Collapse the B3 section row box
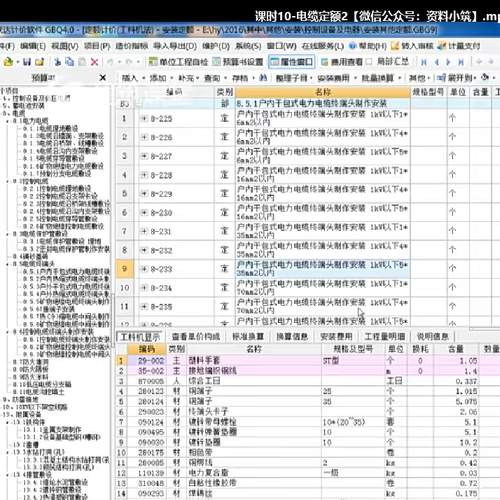The image size is (500, 500). click(x=140, y=104)
